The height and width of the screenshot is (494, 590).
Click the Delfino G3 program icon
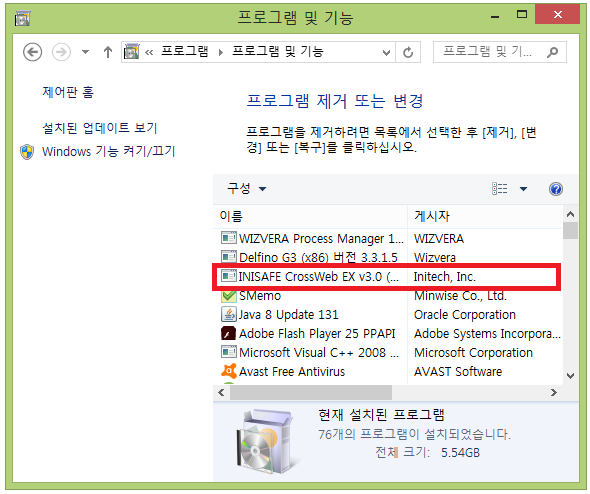[228, 257]
